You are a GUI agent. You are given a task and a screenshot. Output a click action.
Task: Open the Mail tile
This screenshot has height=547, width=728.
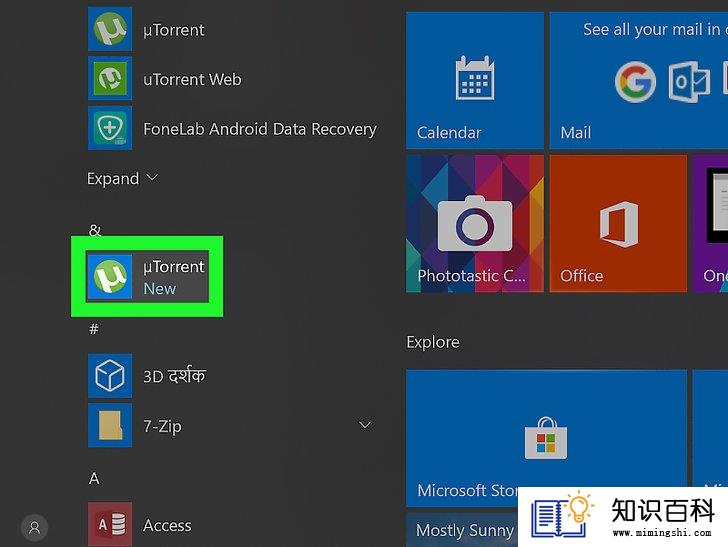click(639, 80)
